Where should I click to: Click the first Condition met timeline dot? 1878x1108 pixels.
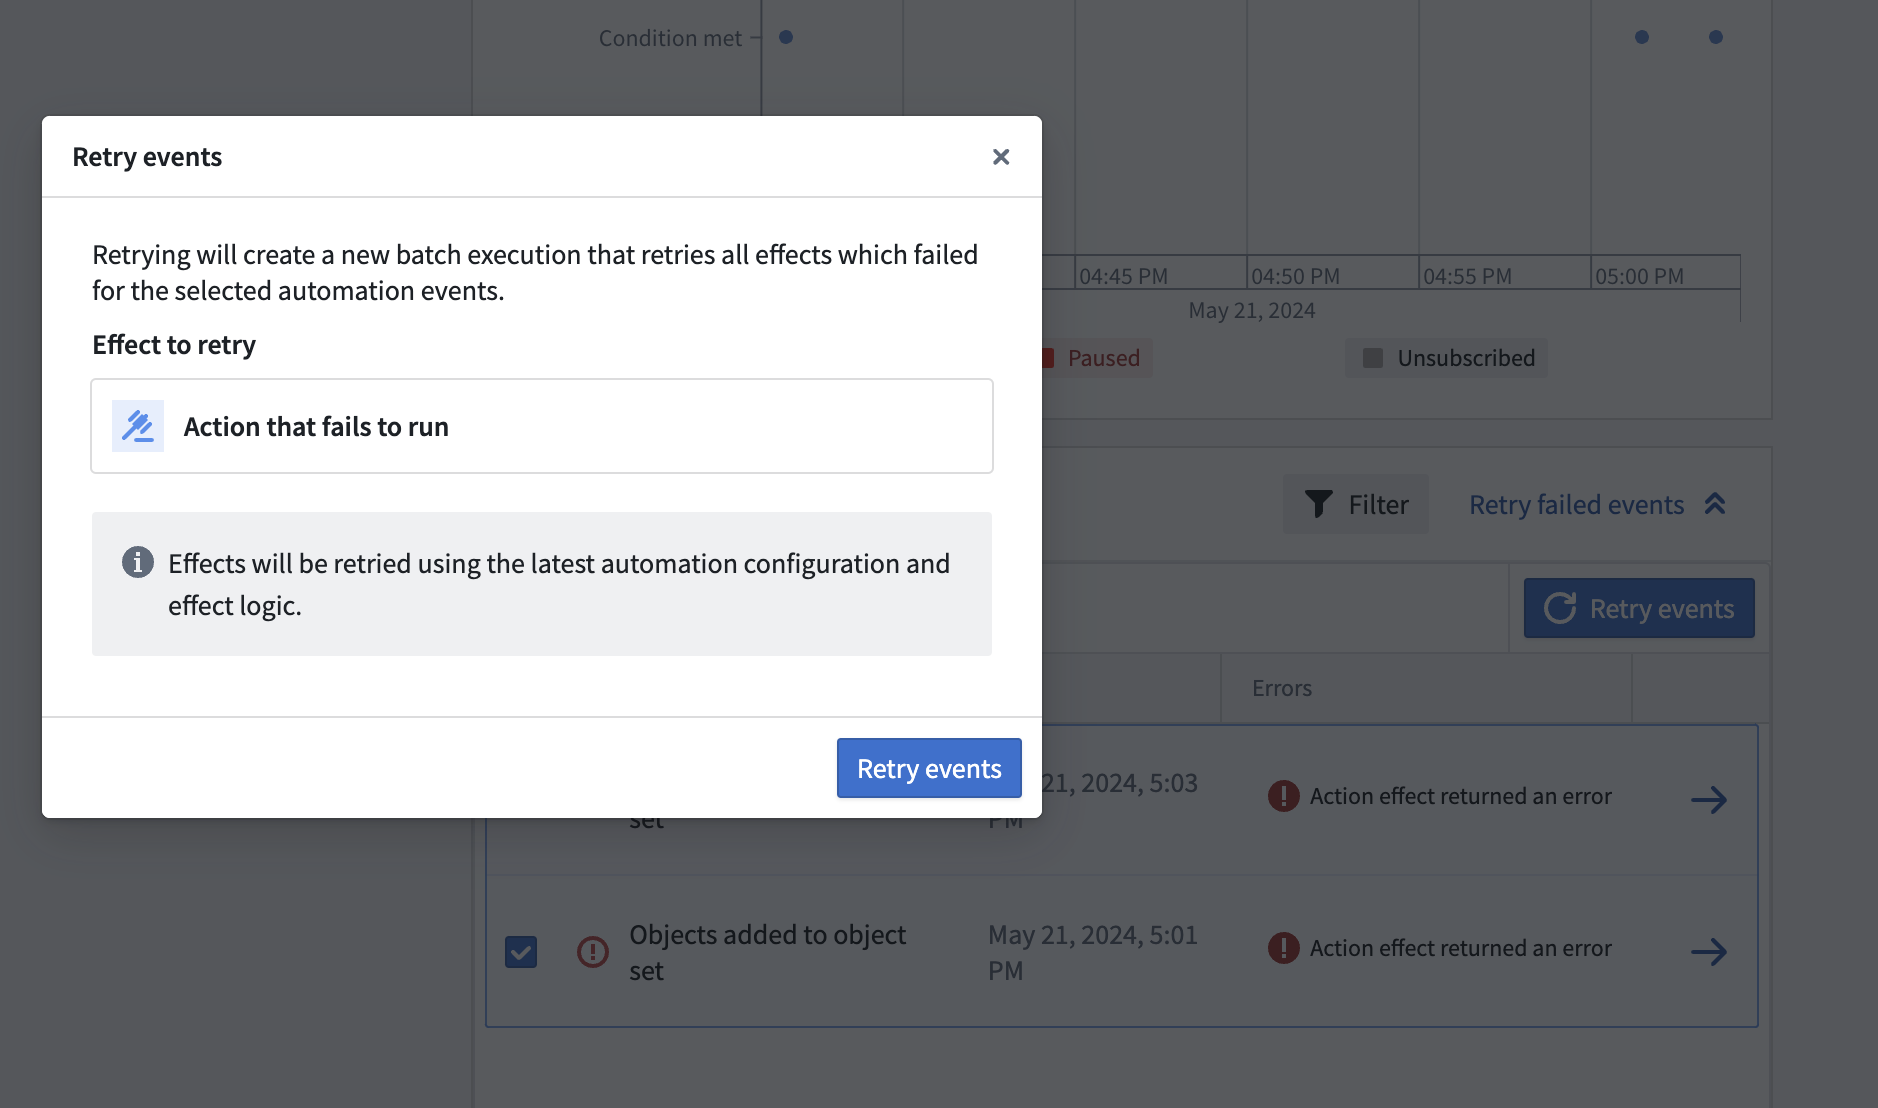(x=786, y=37)
